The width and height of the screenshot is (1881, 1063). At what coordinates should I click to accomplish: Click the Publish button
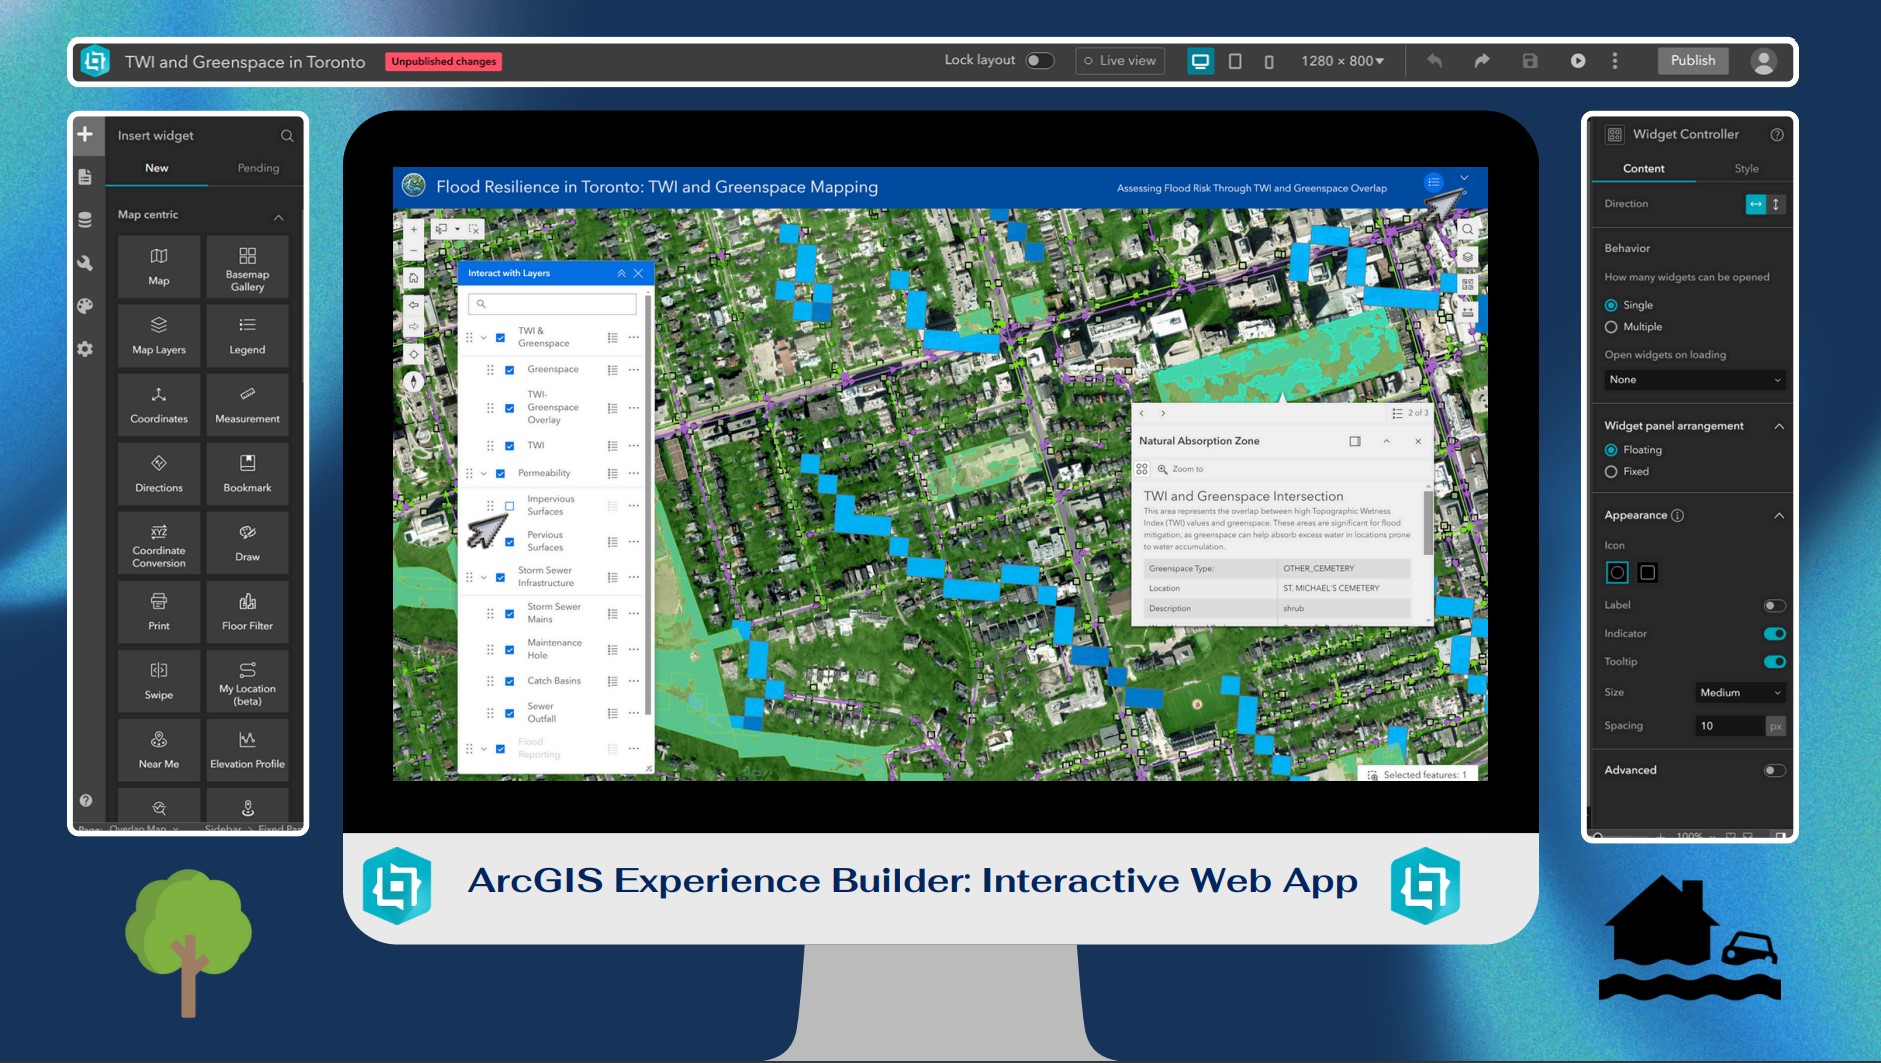coord(1692,61)
